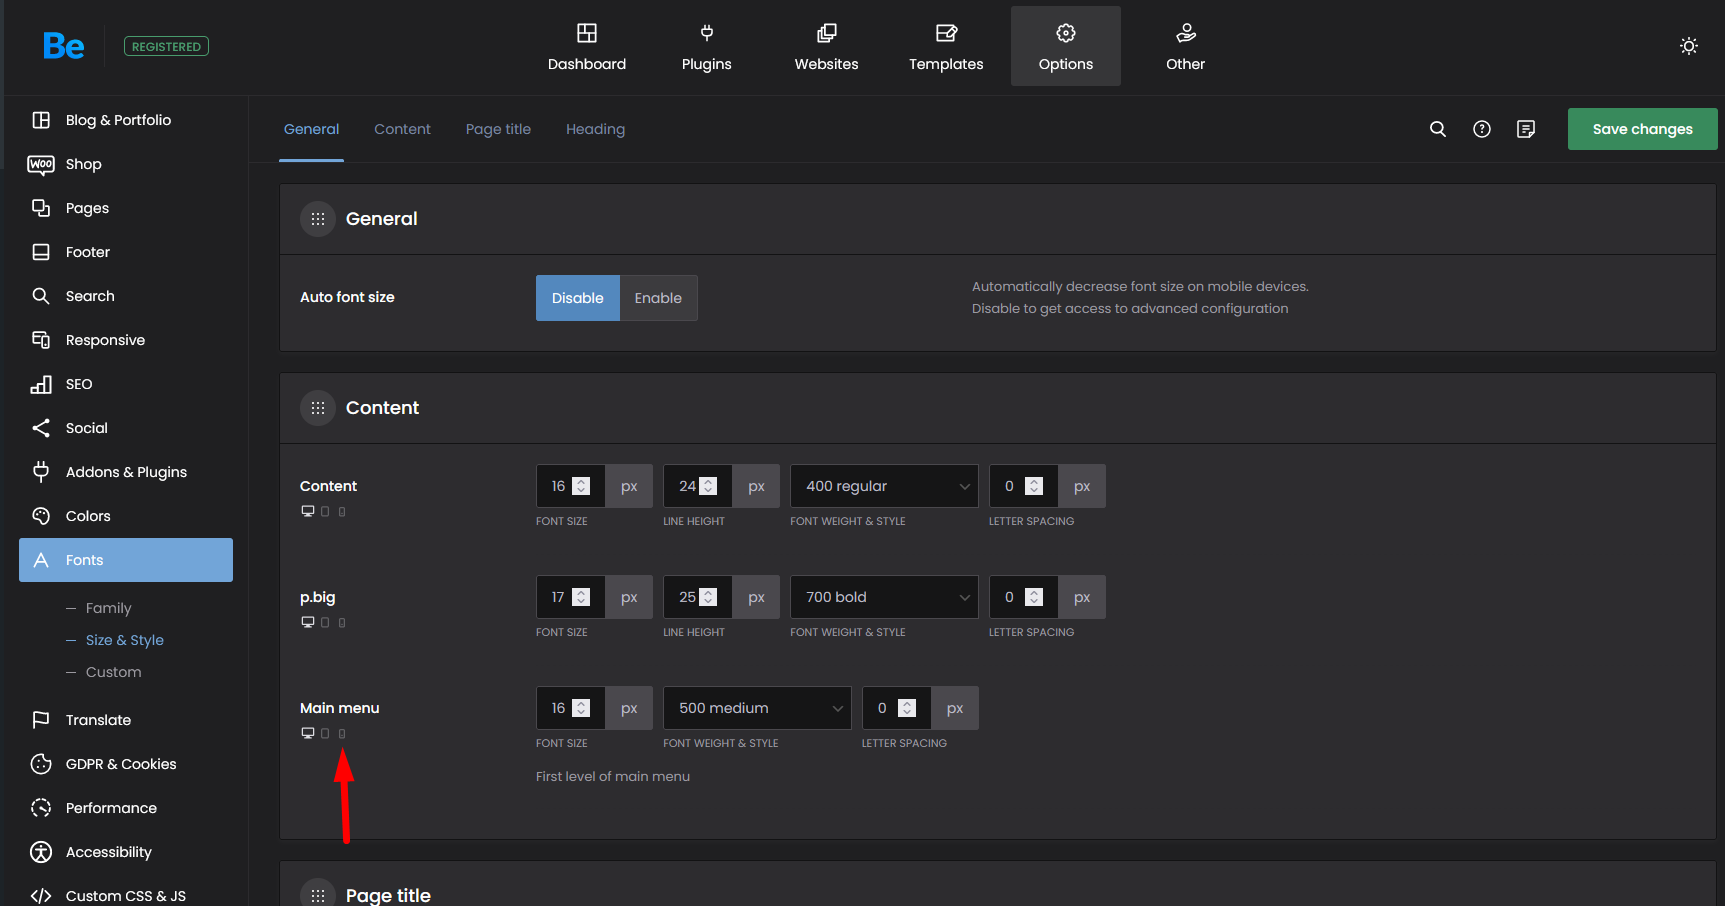The height and width of the screenshot is (906, 1725).
Task: Open Custom CSS & JS settings
Action: tap(126, 896)
